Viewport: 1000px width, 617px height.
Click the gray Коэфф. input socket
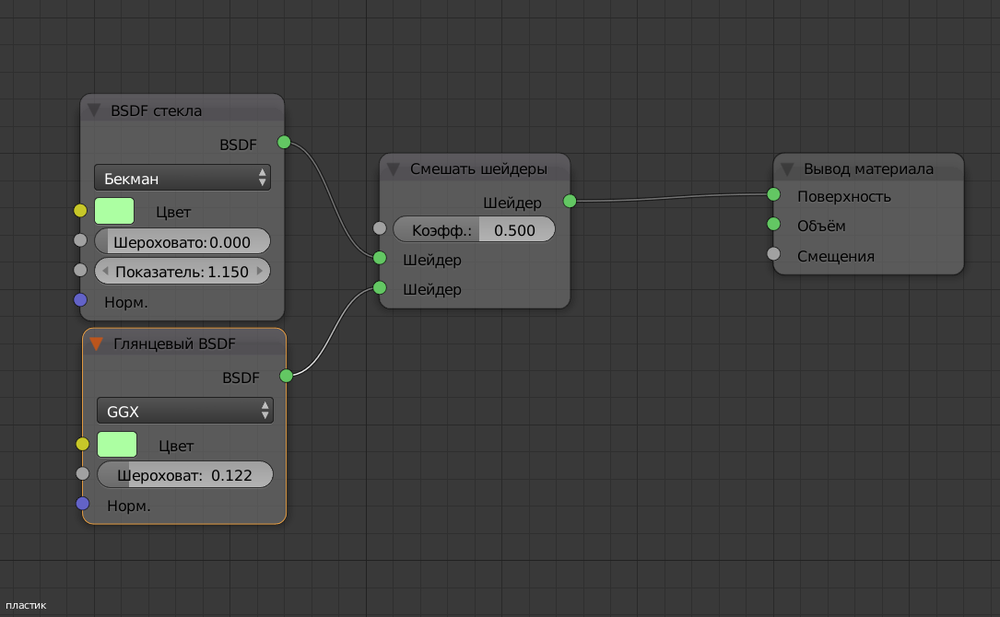tap(380, 228)
